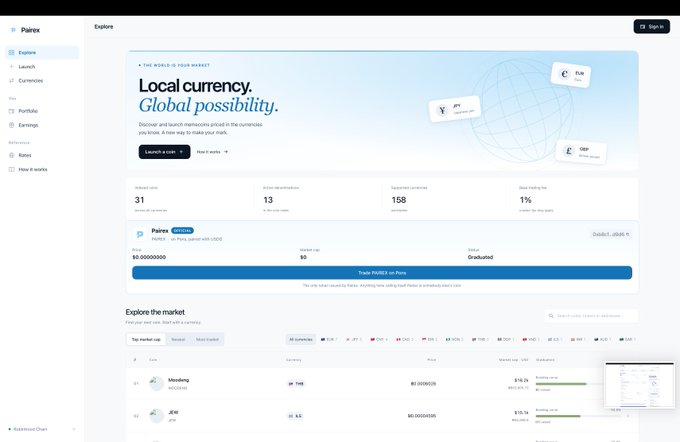Image resolution: width=680 pixels, height=442 pixels.
Task: Click the GBP British pound currency card
Action: pos(581,152)
